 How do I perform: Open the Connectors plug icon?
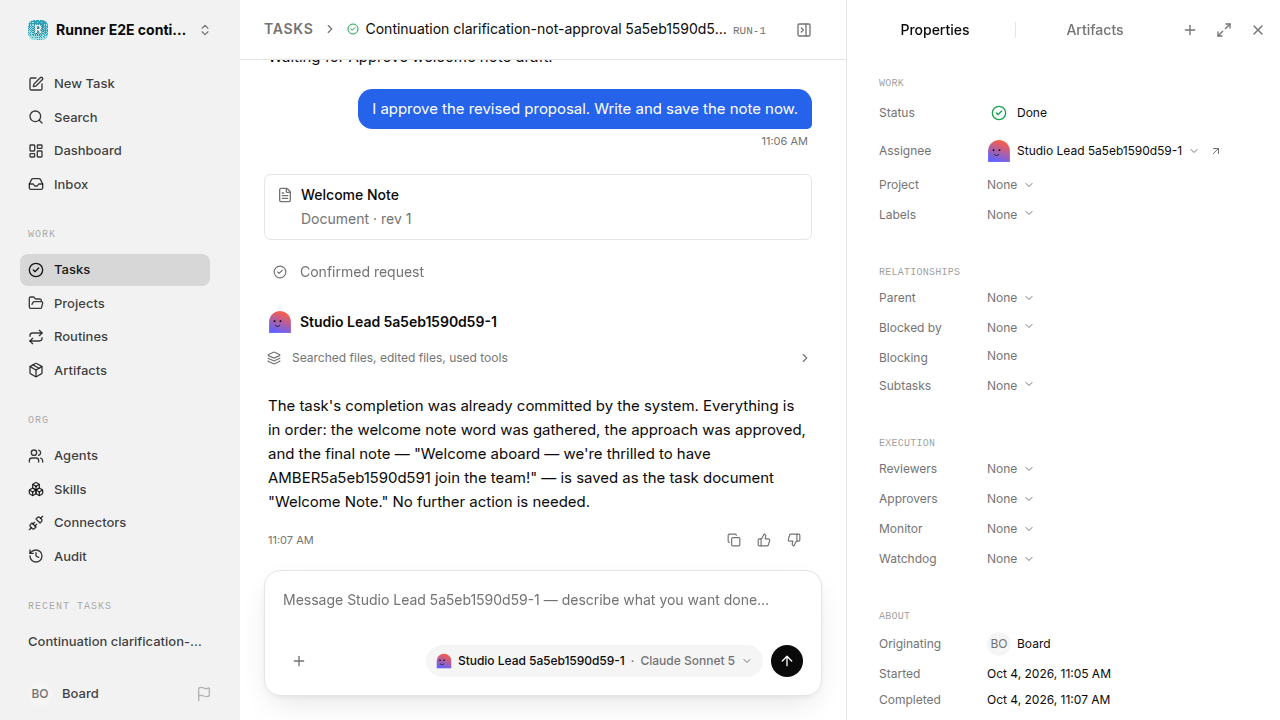36,523
